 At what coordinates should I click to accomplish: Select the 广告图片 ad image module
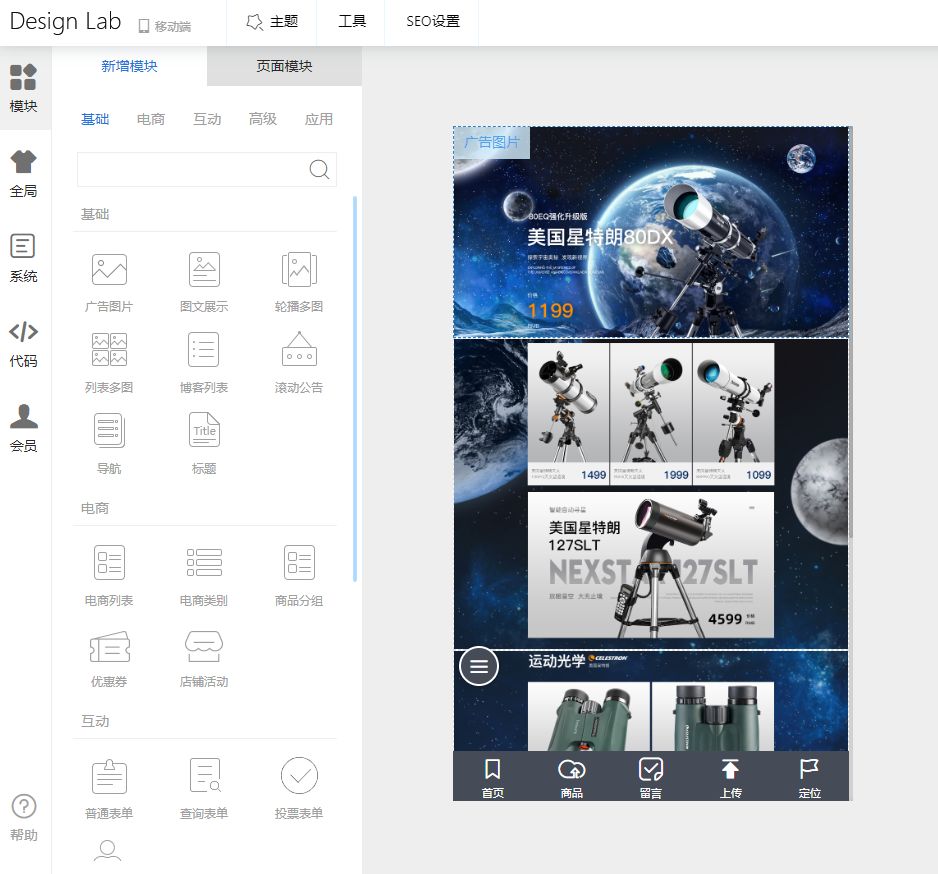pos(109,283)
